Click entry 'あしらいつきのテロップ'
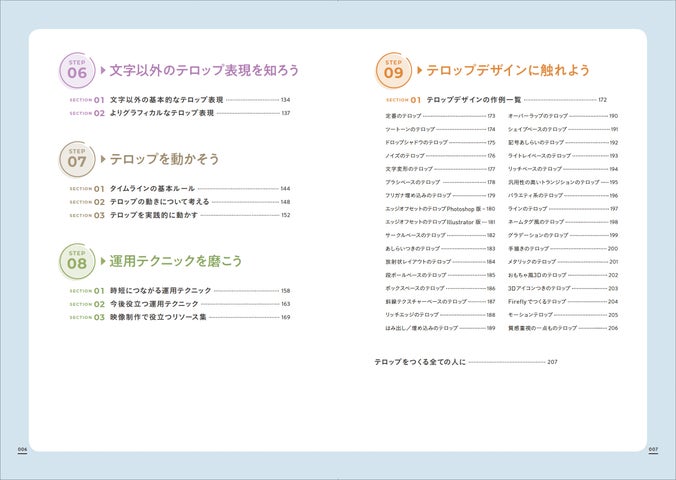Image resolution: width=676 pixels, height=480 pixels. click(413, 249)
